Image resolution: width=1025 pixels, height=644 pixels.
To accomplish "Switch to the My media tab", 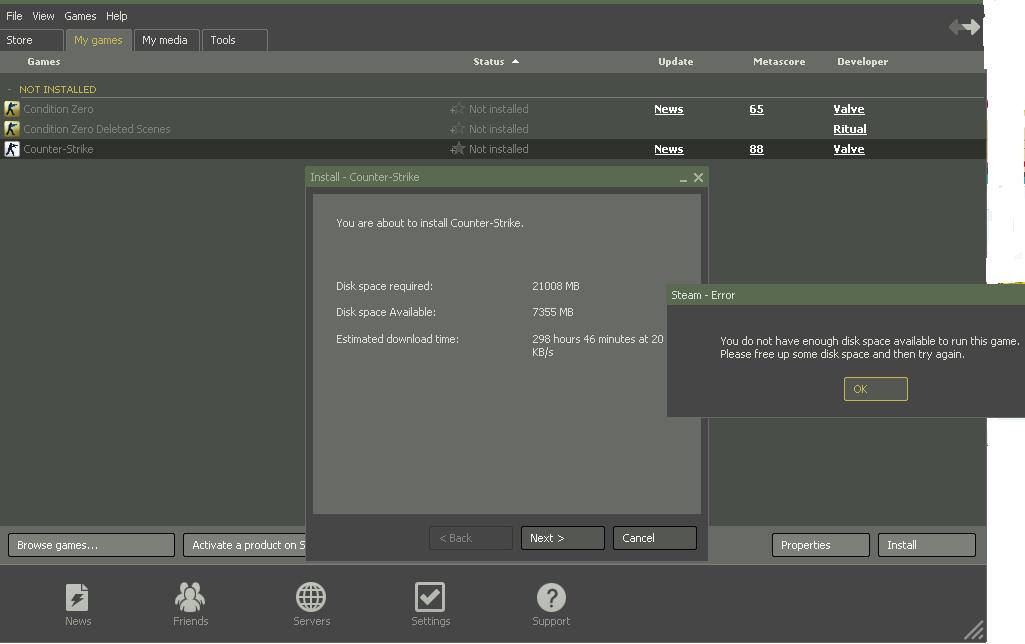I will (165, 40).
